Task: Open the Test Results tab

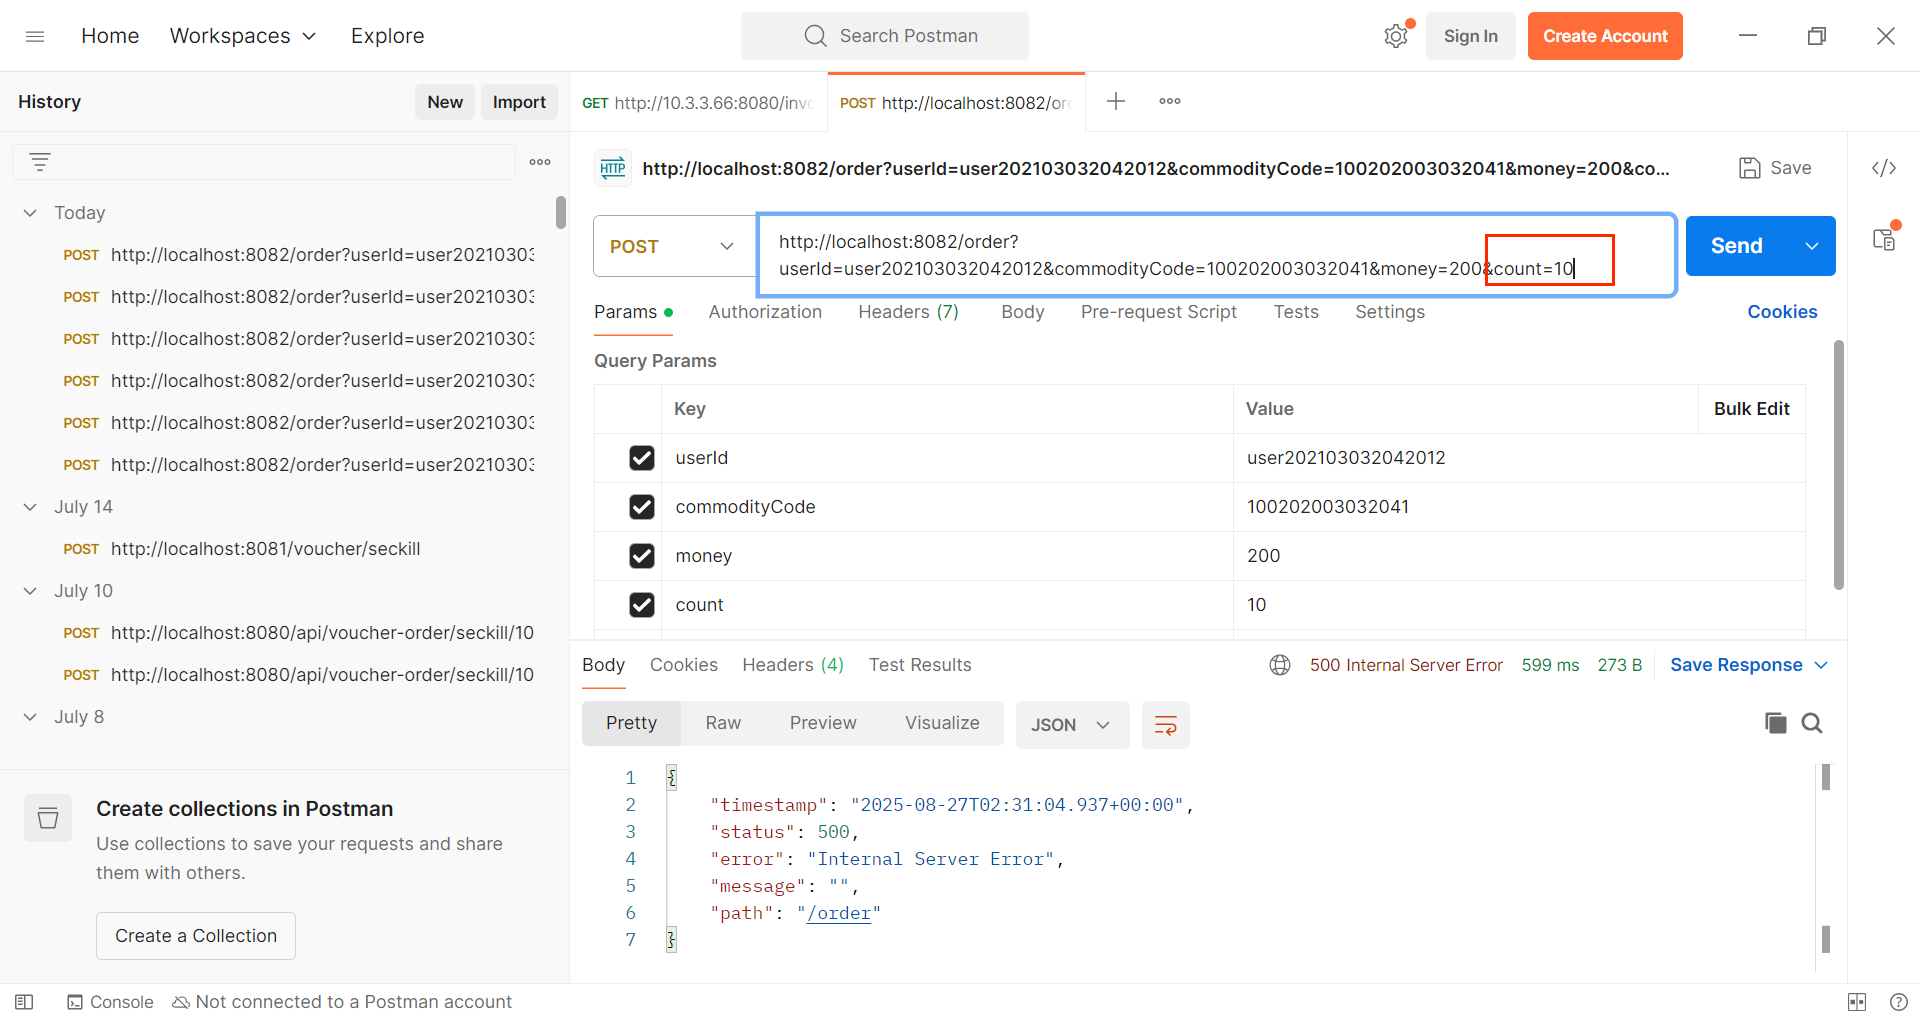Action: click(x=920, y=665)
